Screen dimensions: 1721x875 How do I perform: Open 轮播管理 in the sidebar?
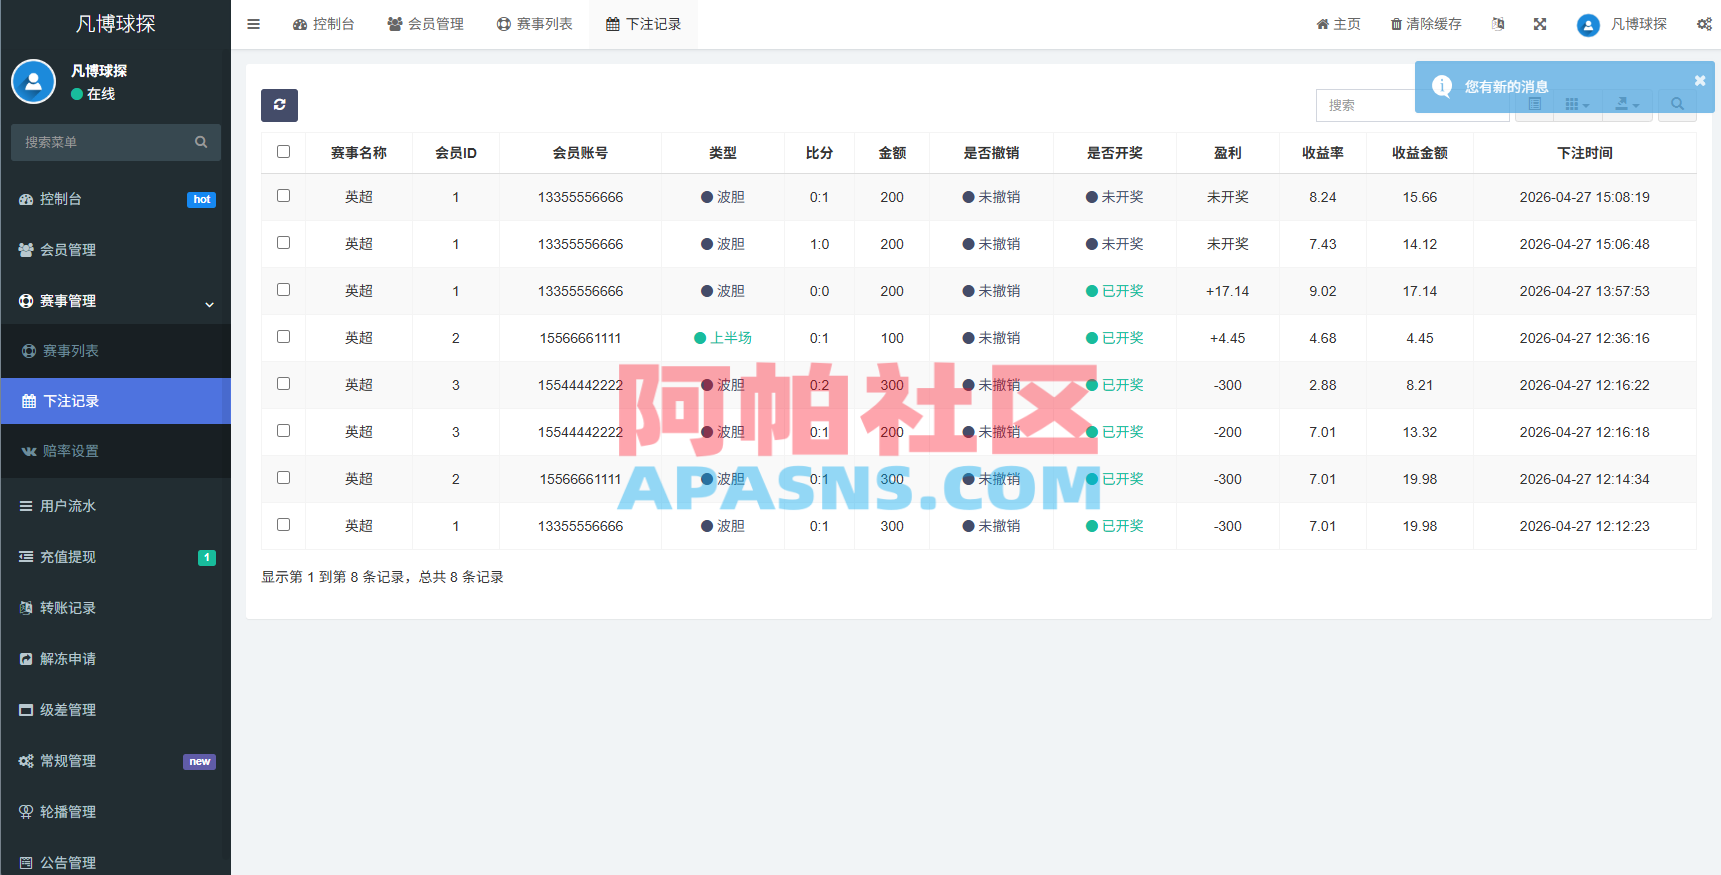coord(116,812)
